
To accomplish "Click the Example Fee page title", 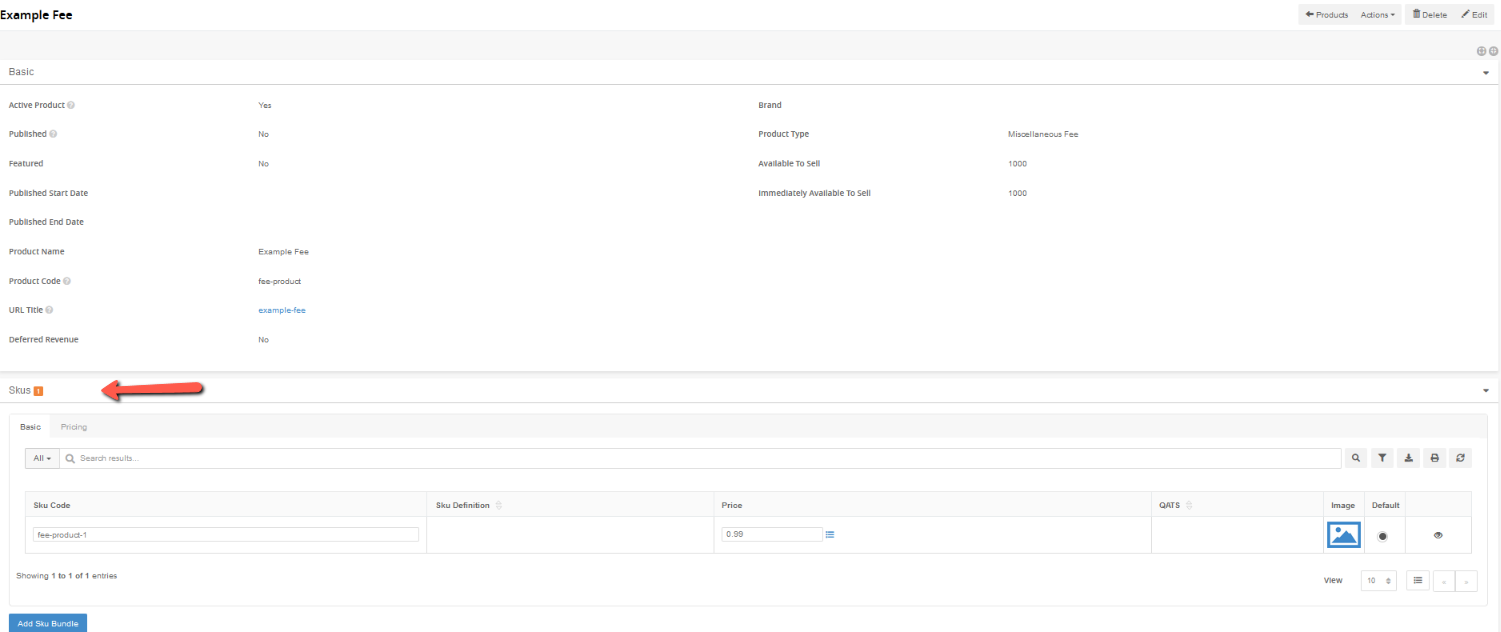I will [36, 15].
